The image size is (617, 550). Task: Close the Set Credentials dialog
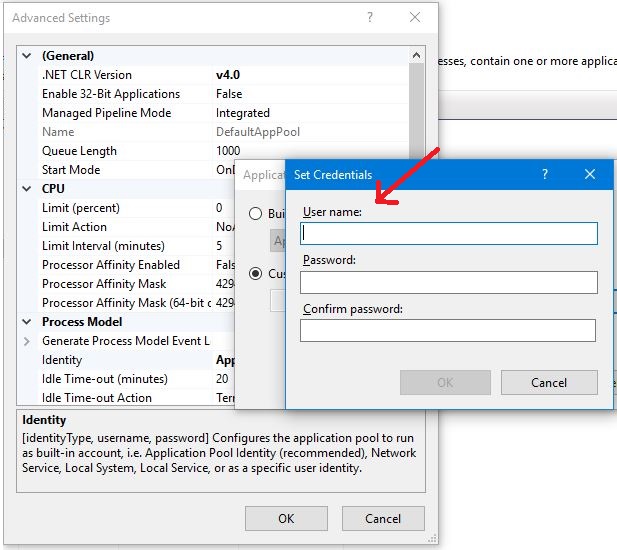click(x=590, y=174)
